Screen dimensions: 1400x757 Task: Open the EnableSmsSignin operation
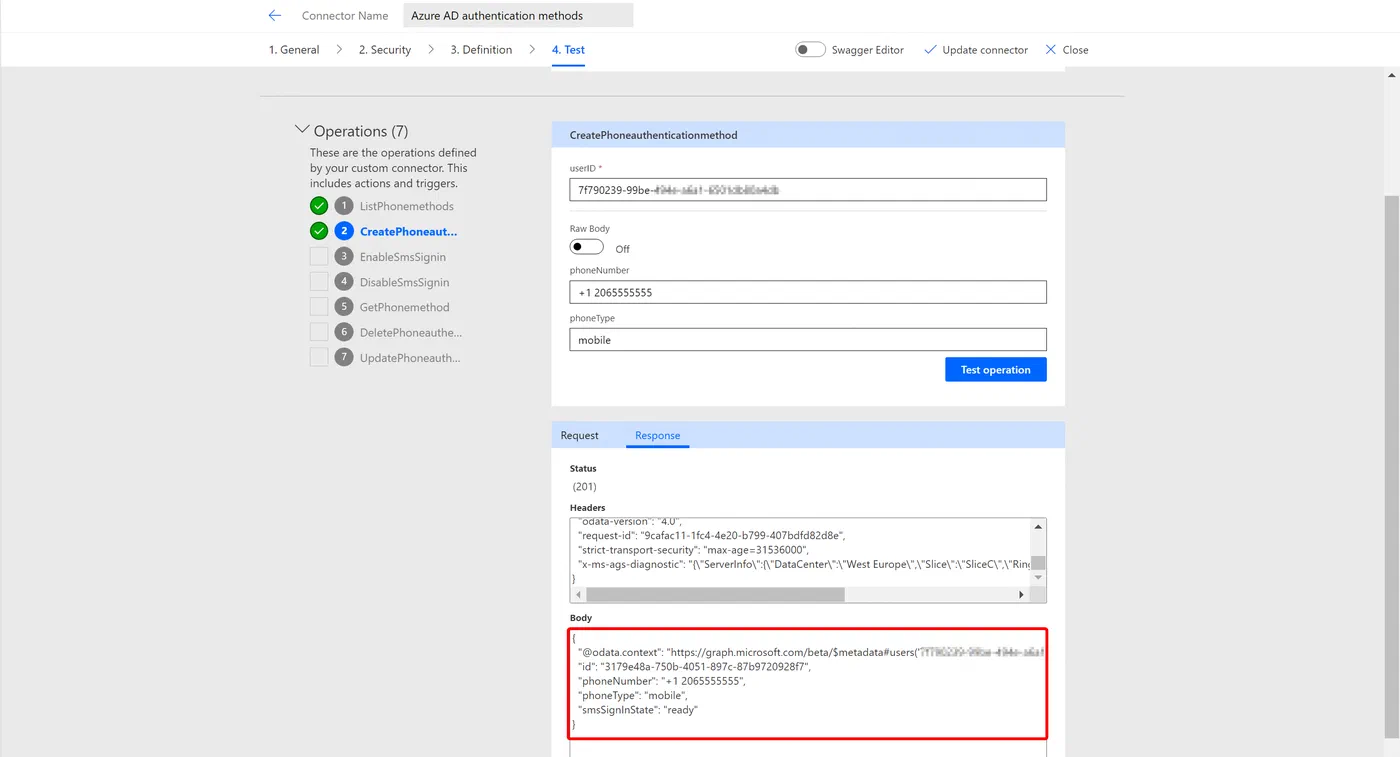[403, 257]
